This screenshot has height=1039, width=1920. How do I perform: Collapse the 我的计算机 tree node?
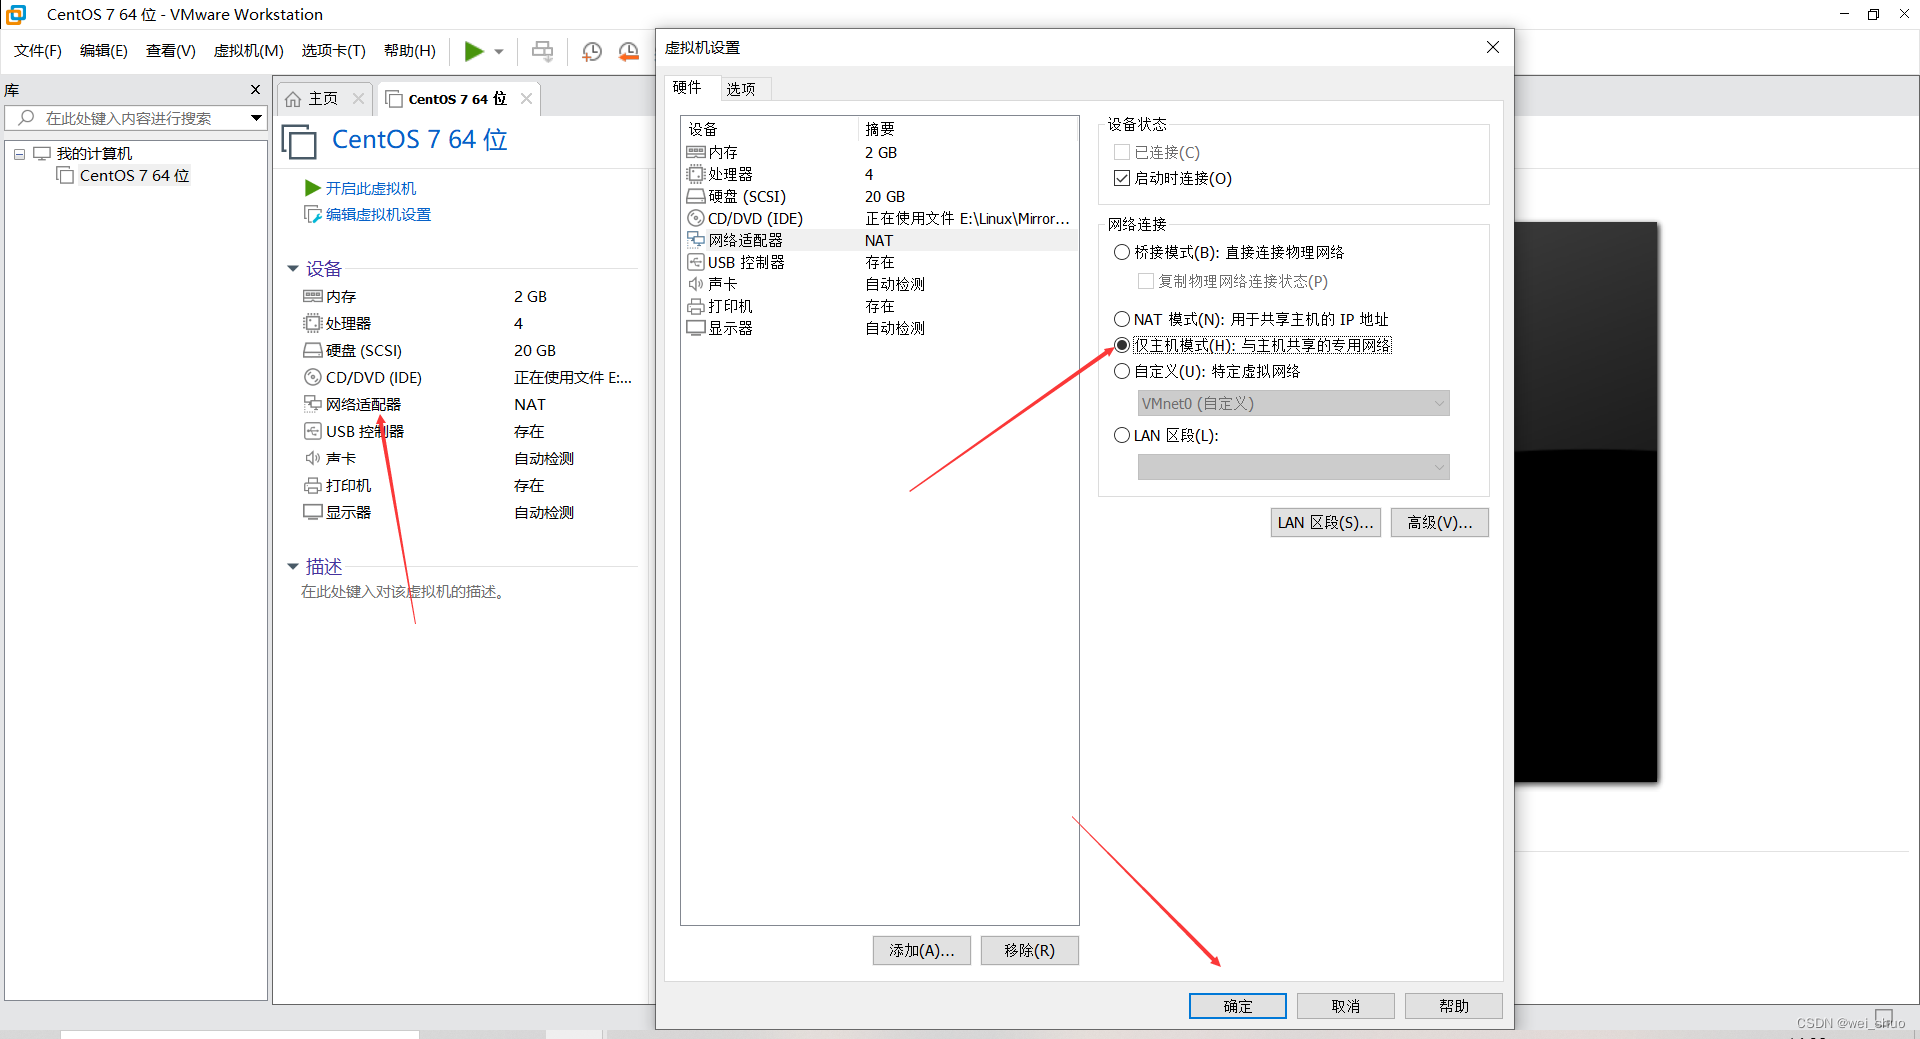(19, 154)
